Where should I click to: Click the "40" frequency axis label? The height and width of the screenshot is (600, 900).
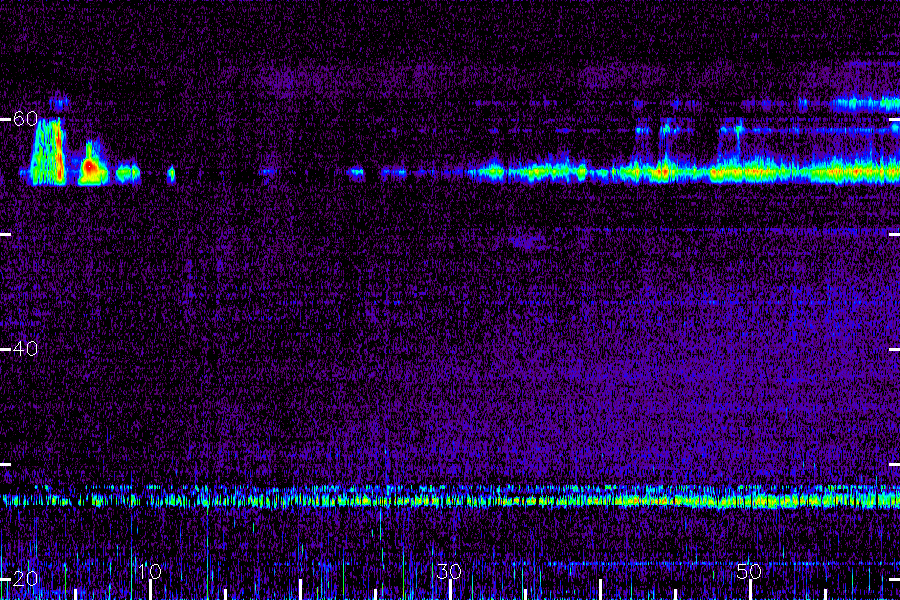[x=25, y=349]
